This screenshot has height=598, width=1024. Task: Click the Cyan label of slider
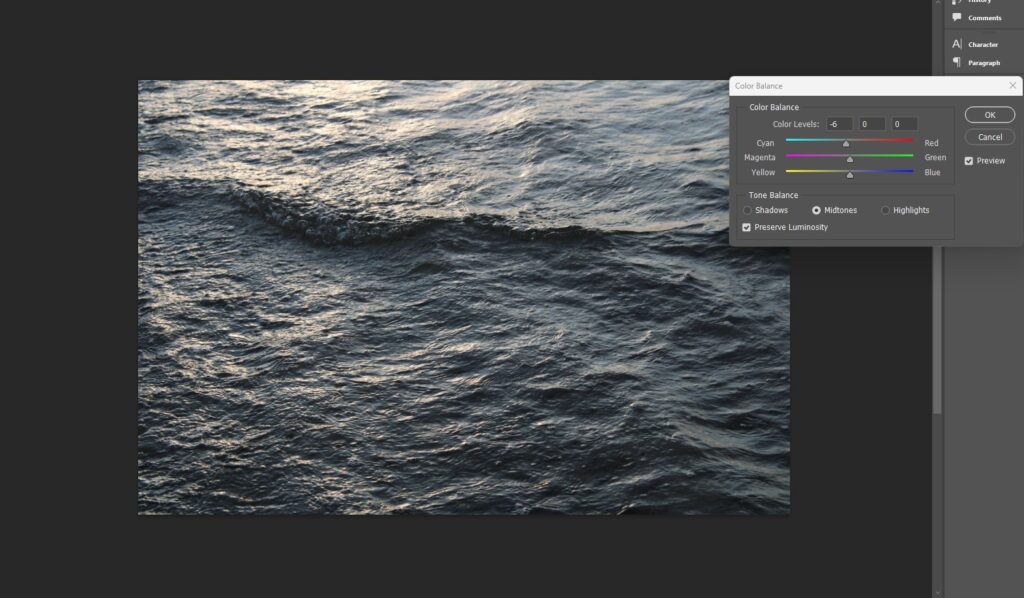[765, 143]
